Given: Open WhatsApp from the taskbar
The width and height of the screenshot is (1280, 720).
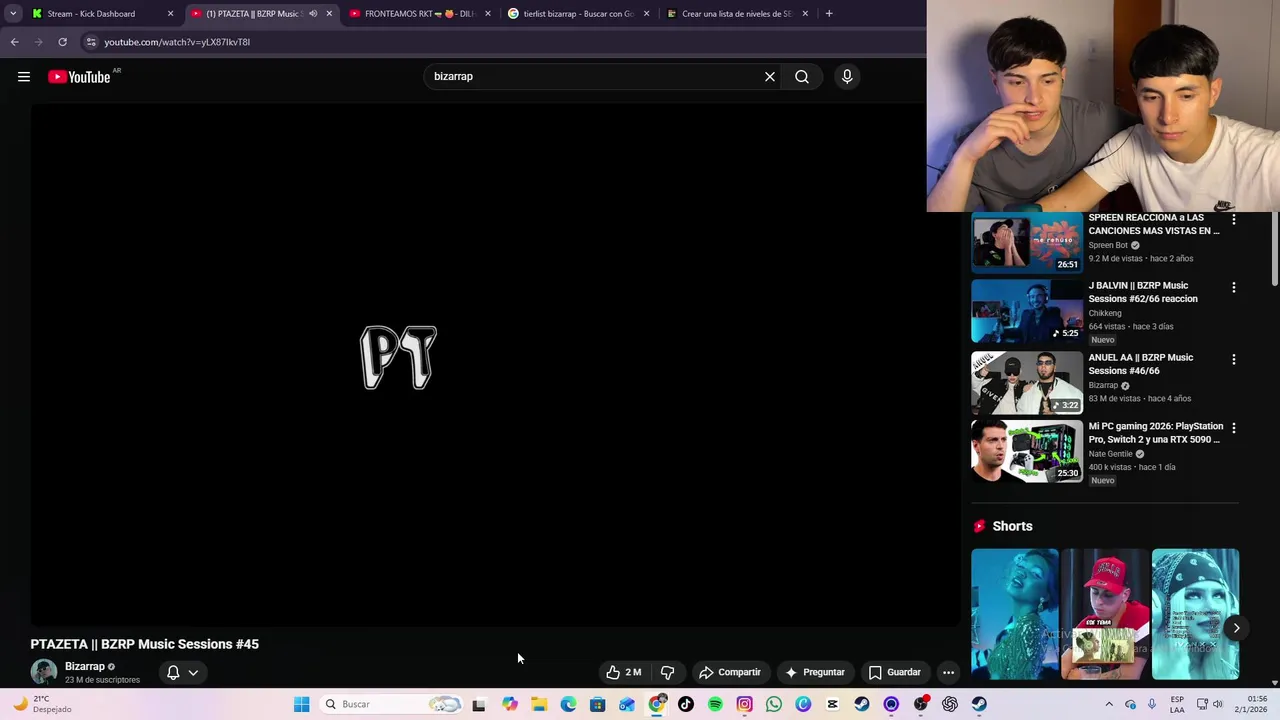Looking at the screenshot, I should coord(774,704).
